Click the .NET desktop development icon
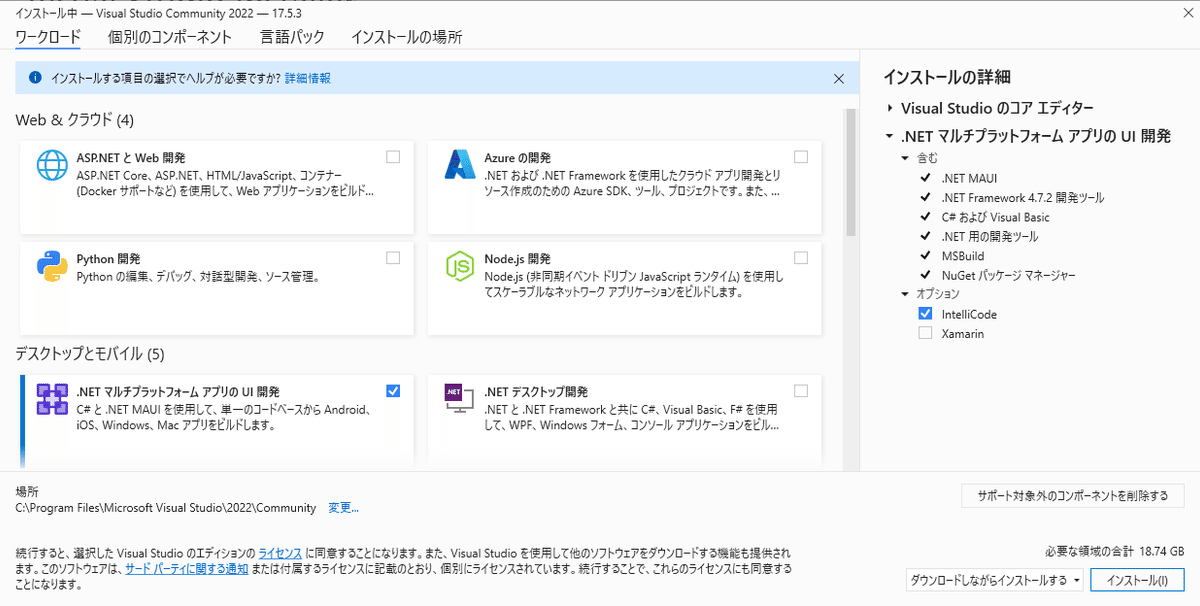 click(x=459, y=399)
